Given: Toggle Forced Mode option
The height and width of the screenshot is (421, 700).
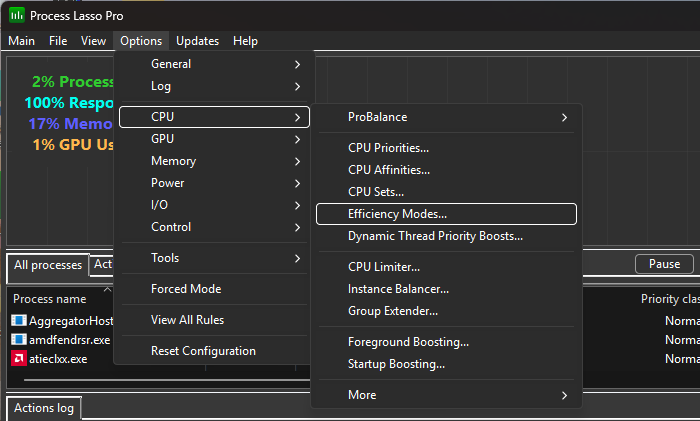Looking at the screenshot, I should click(214, 289).
